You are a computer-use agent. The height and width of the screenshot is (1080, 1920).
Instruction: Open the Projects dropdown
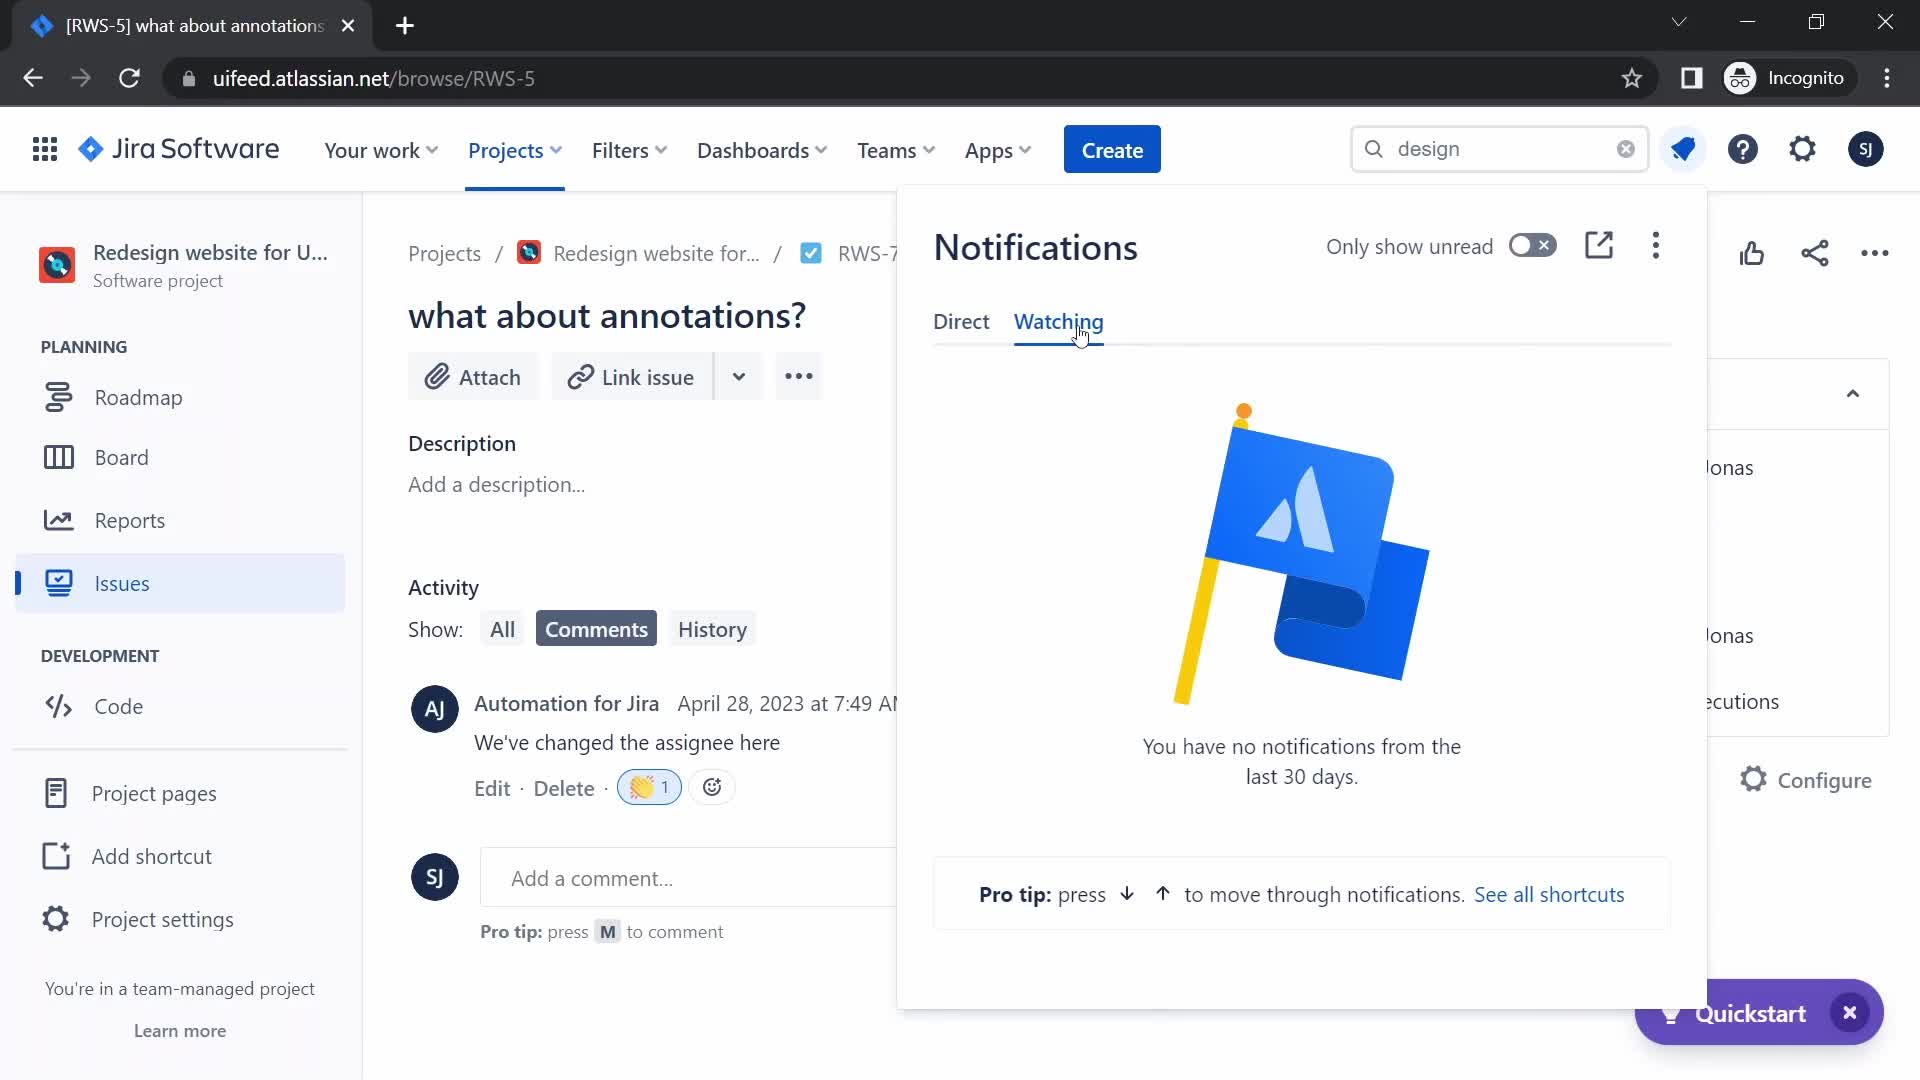coord(515,151)
